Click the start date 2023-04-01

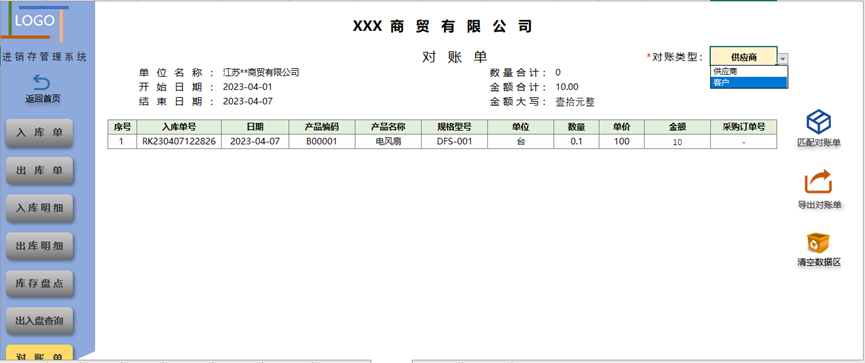pyautogui.click(x=248, y=87)
